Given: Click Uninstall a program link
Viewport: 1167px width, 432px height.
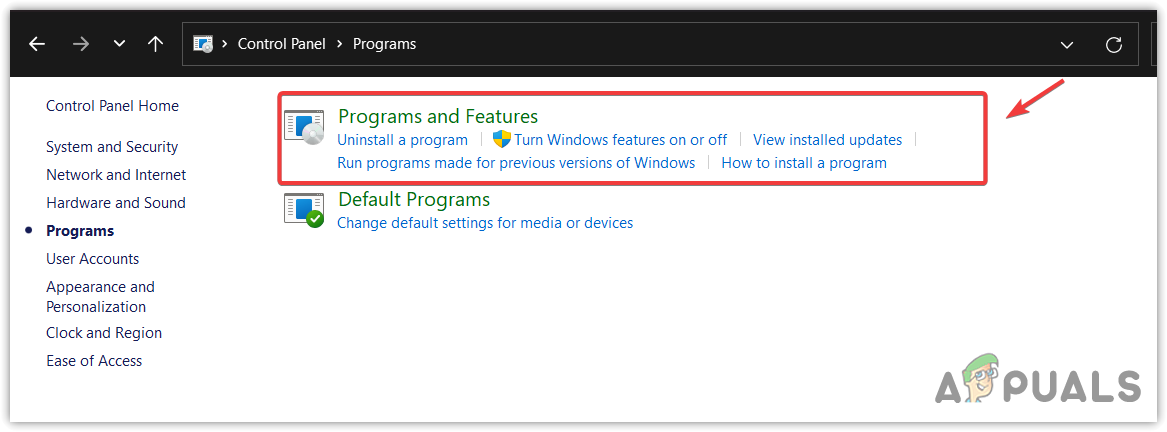Looking at the screenshot, I should coord(402,140).
